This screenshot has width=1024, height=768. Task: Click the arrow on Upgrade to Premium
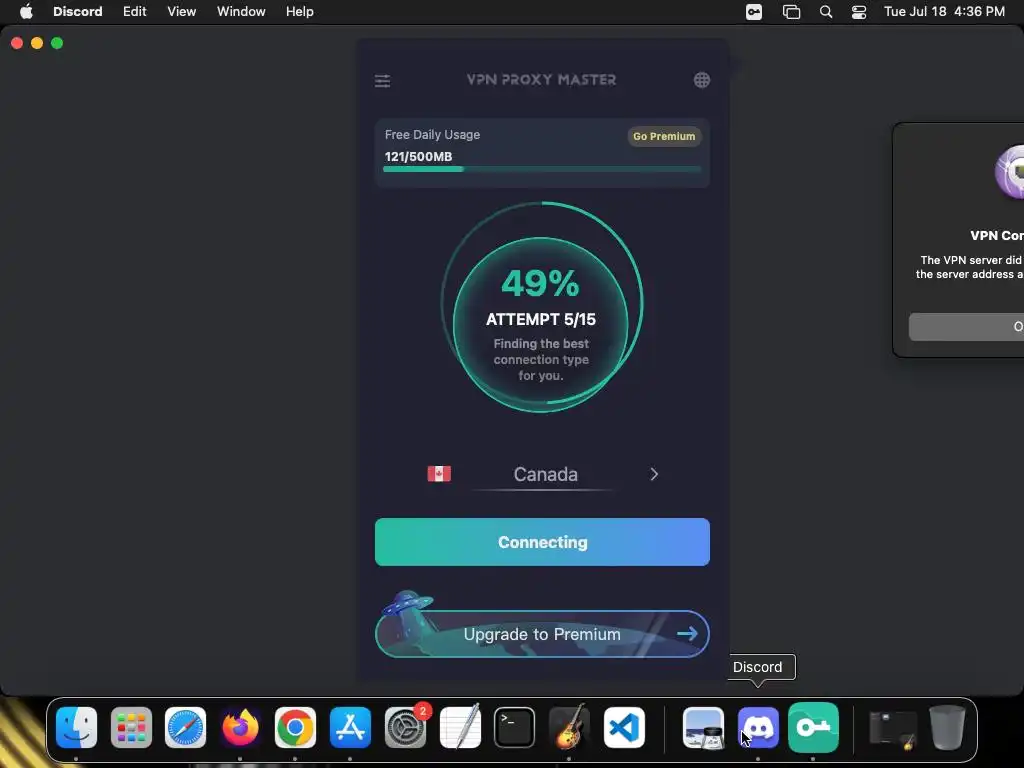(x=687, y=633)
